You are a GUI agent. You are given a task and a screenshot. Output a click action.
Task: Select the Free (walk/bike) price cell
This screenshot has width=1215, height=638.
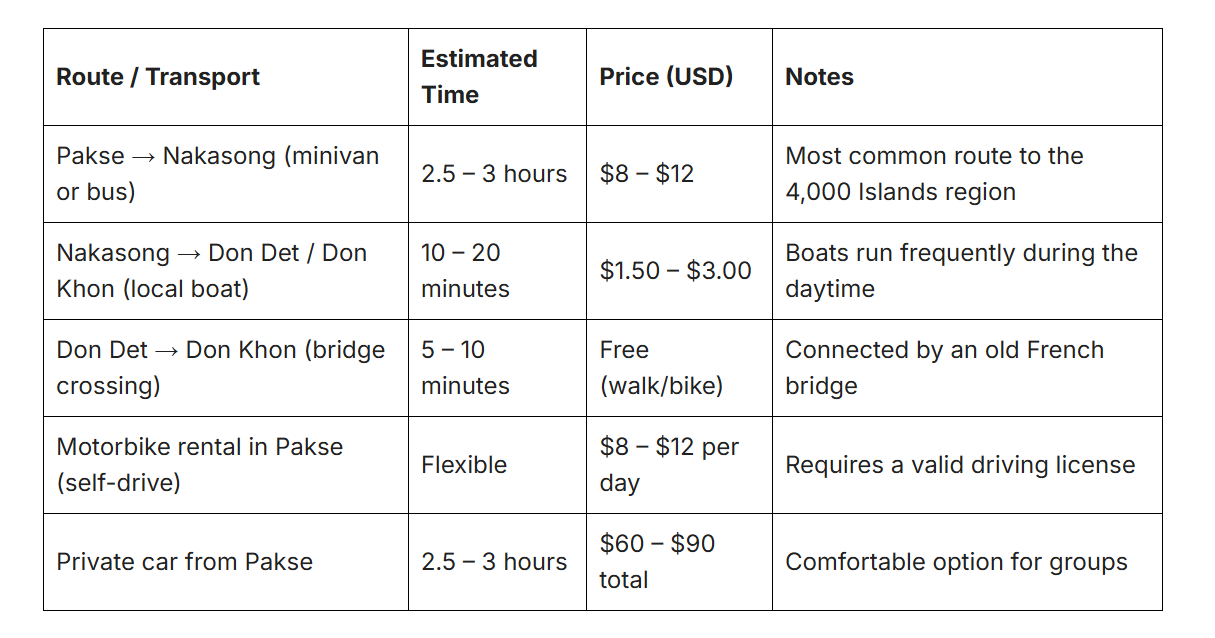(679, 368)
